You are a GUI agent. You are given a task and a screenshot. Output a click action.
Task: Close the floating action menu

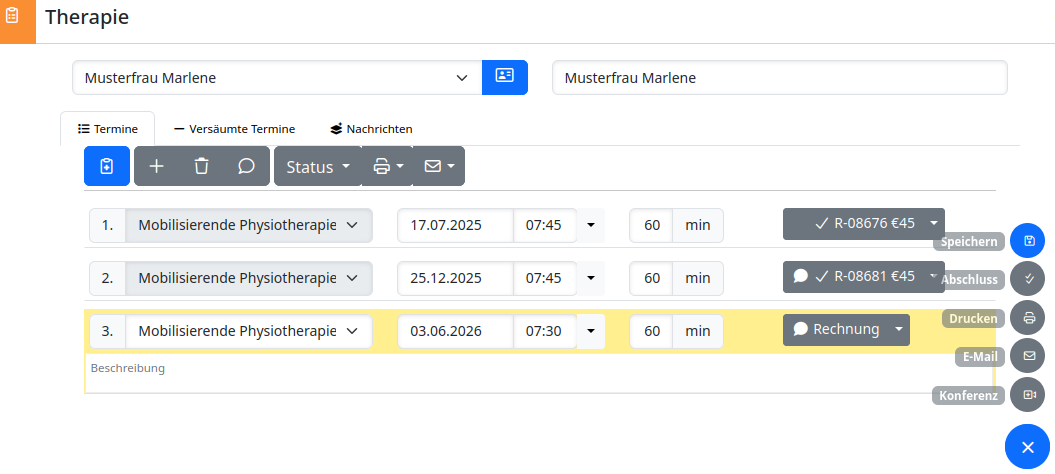pyautogui.click(x=1027, y=446)
